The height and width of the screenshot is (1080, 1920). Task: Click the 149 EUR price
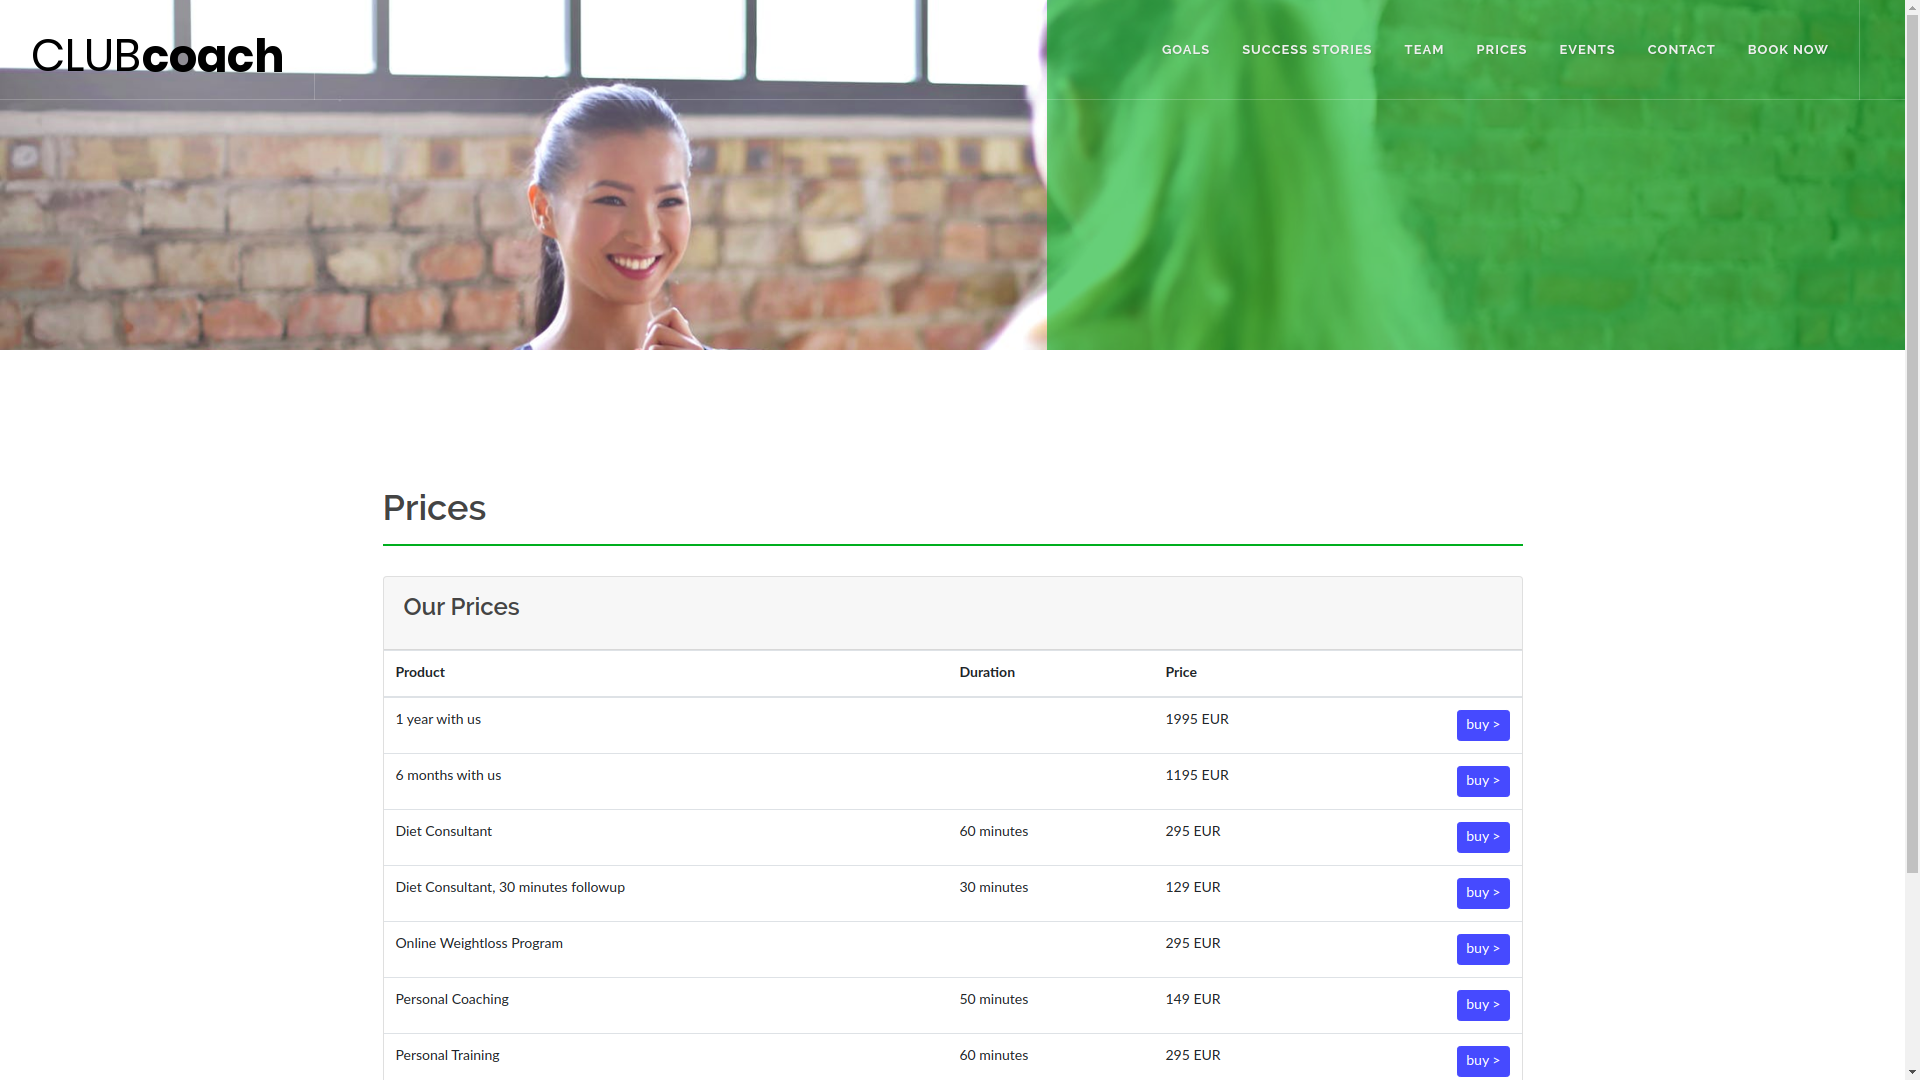[1192, 999]
